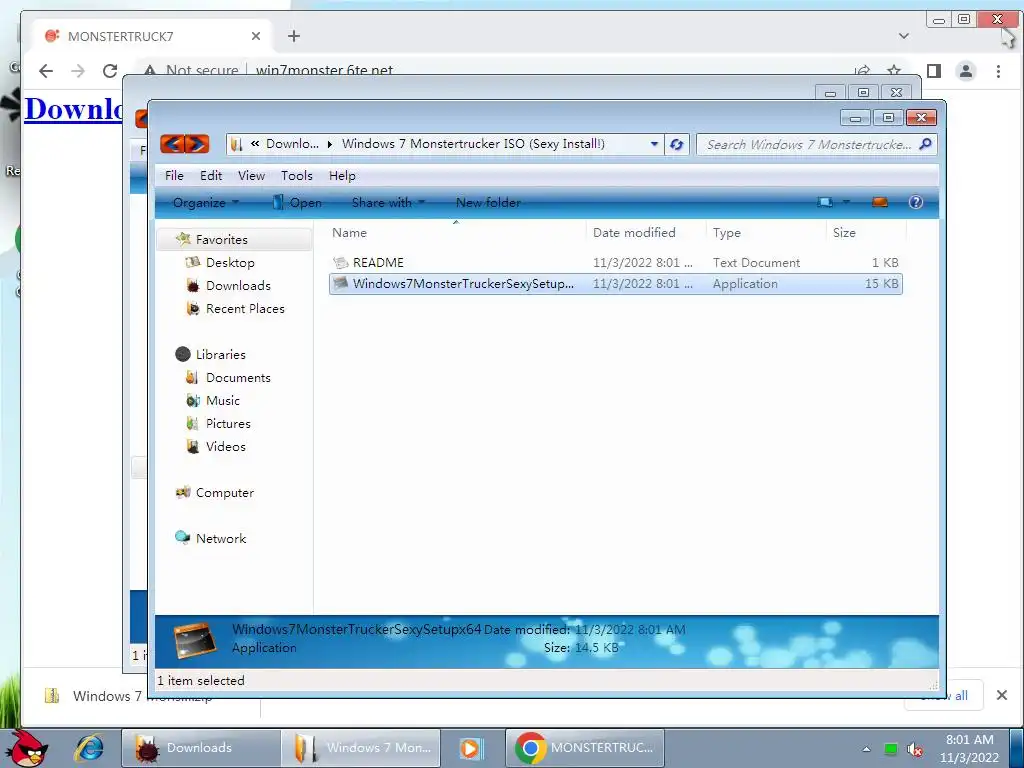
Task: Open Recent Places in Favorites
Action: 245,308
